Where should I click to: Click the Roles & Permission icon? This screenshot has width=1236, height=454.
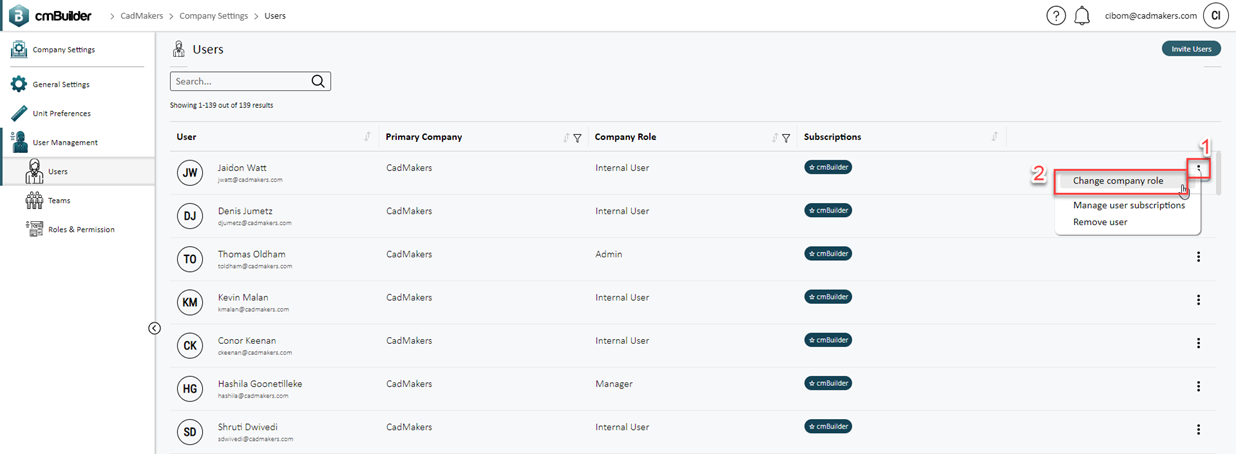[34, 230]
